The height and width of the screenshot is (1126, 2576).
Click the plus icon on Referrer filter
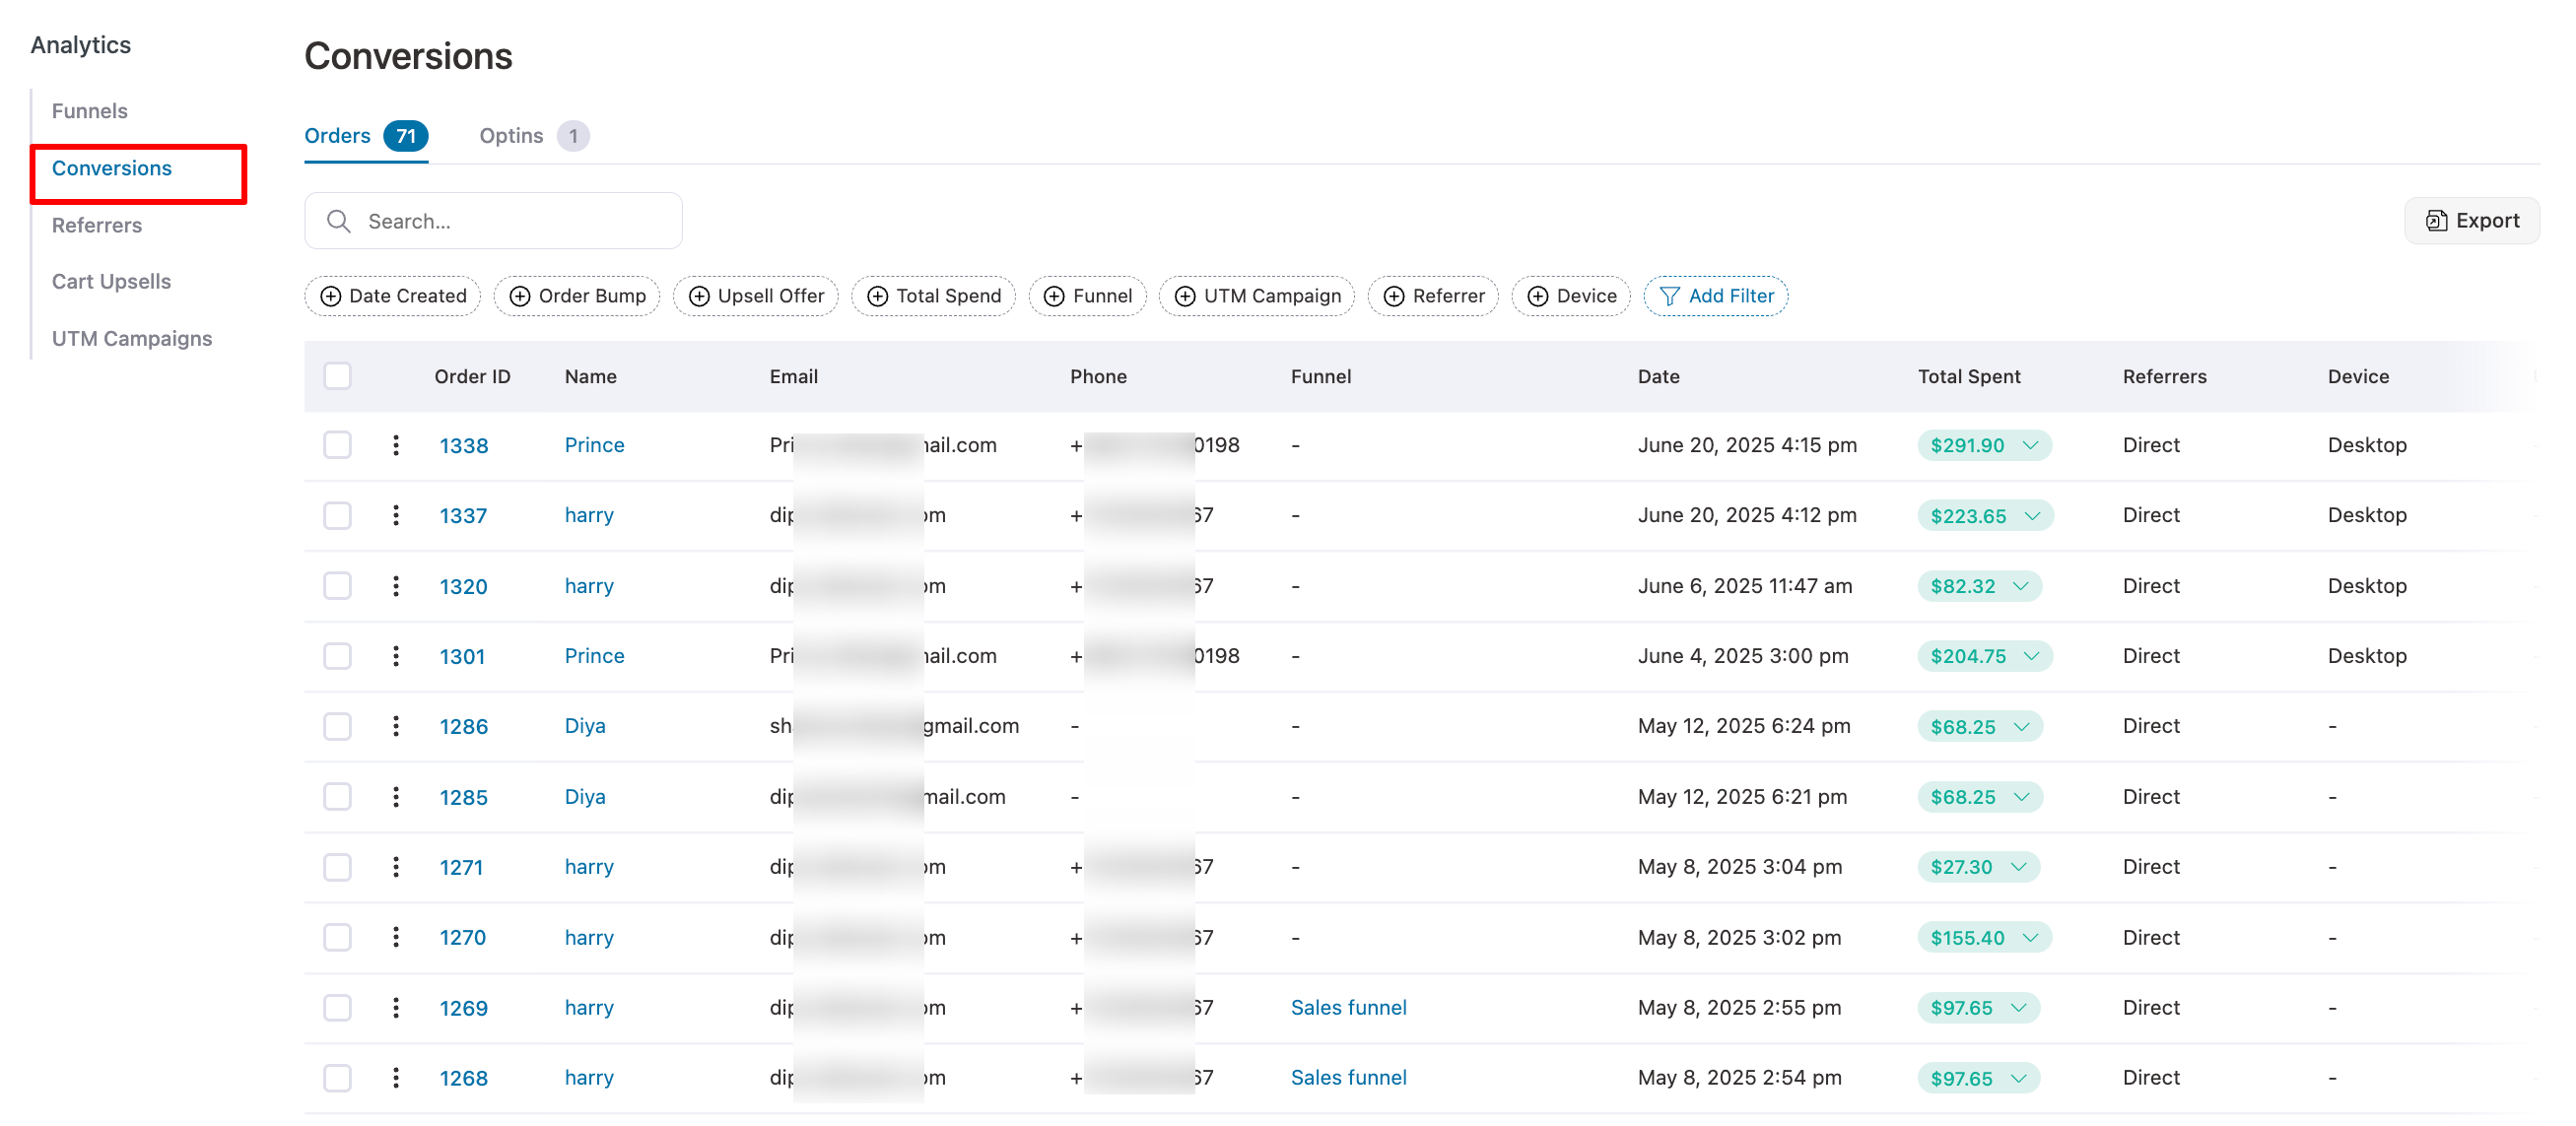tap(1394, 296)
